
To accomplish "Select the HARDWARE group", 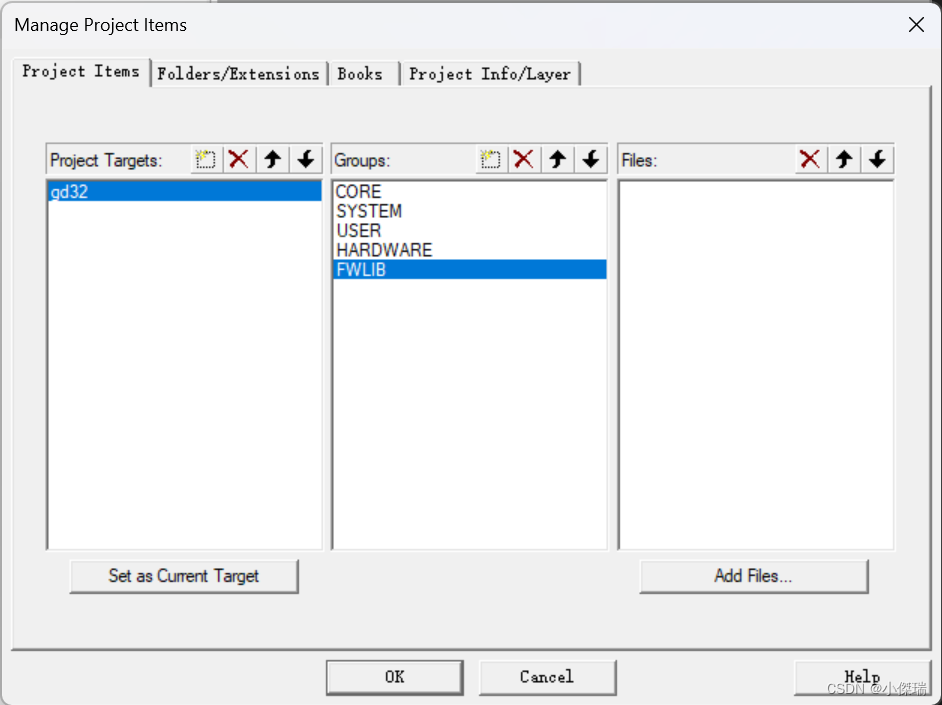I will tap(469, 250).
